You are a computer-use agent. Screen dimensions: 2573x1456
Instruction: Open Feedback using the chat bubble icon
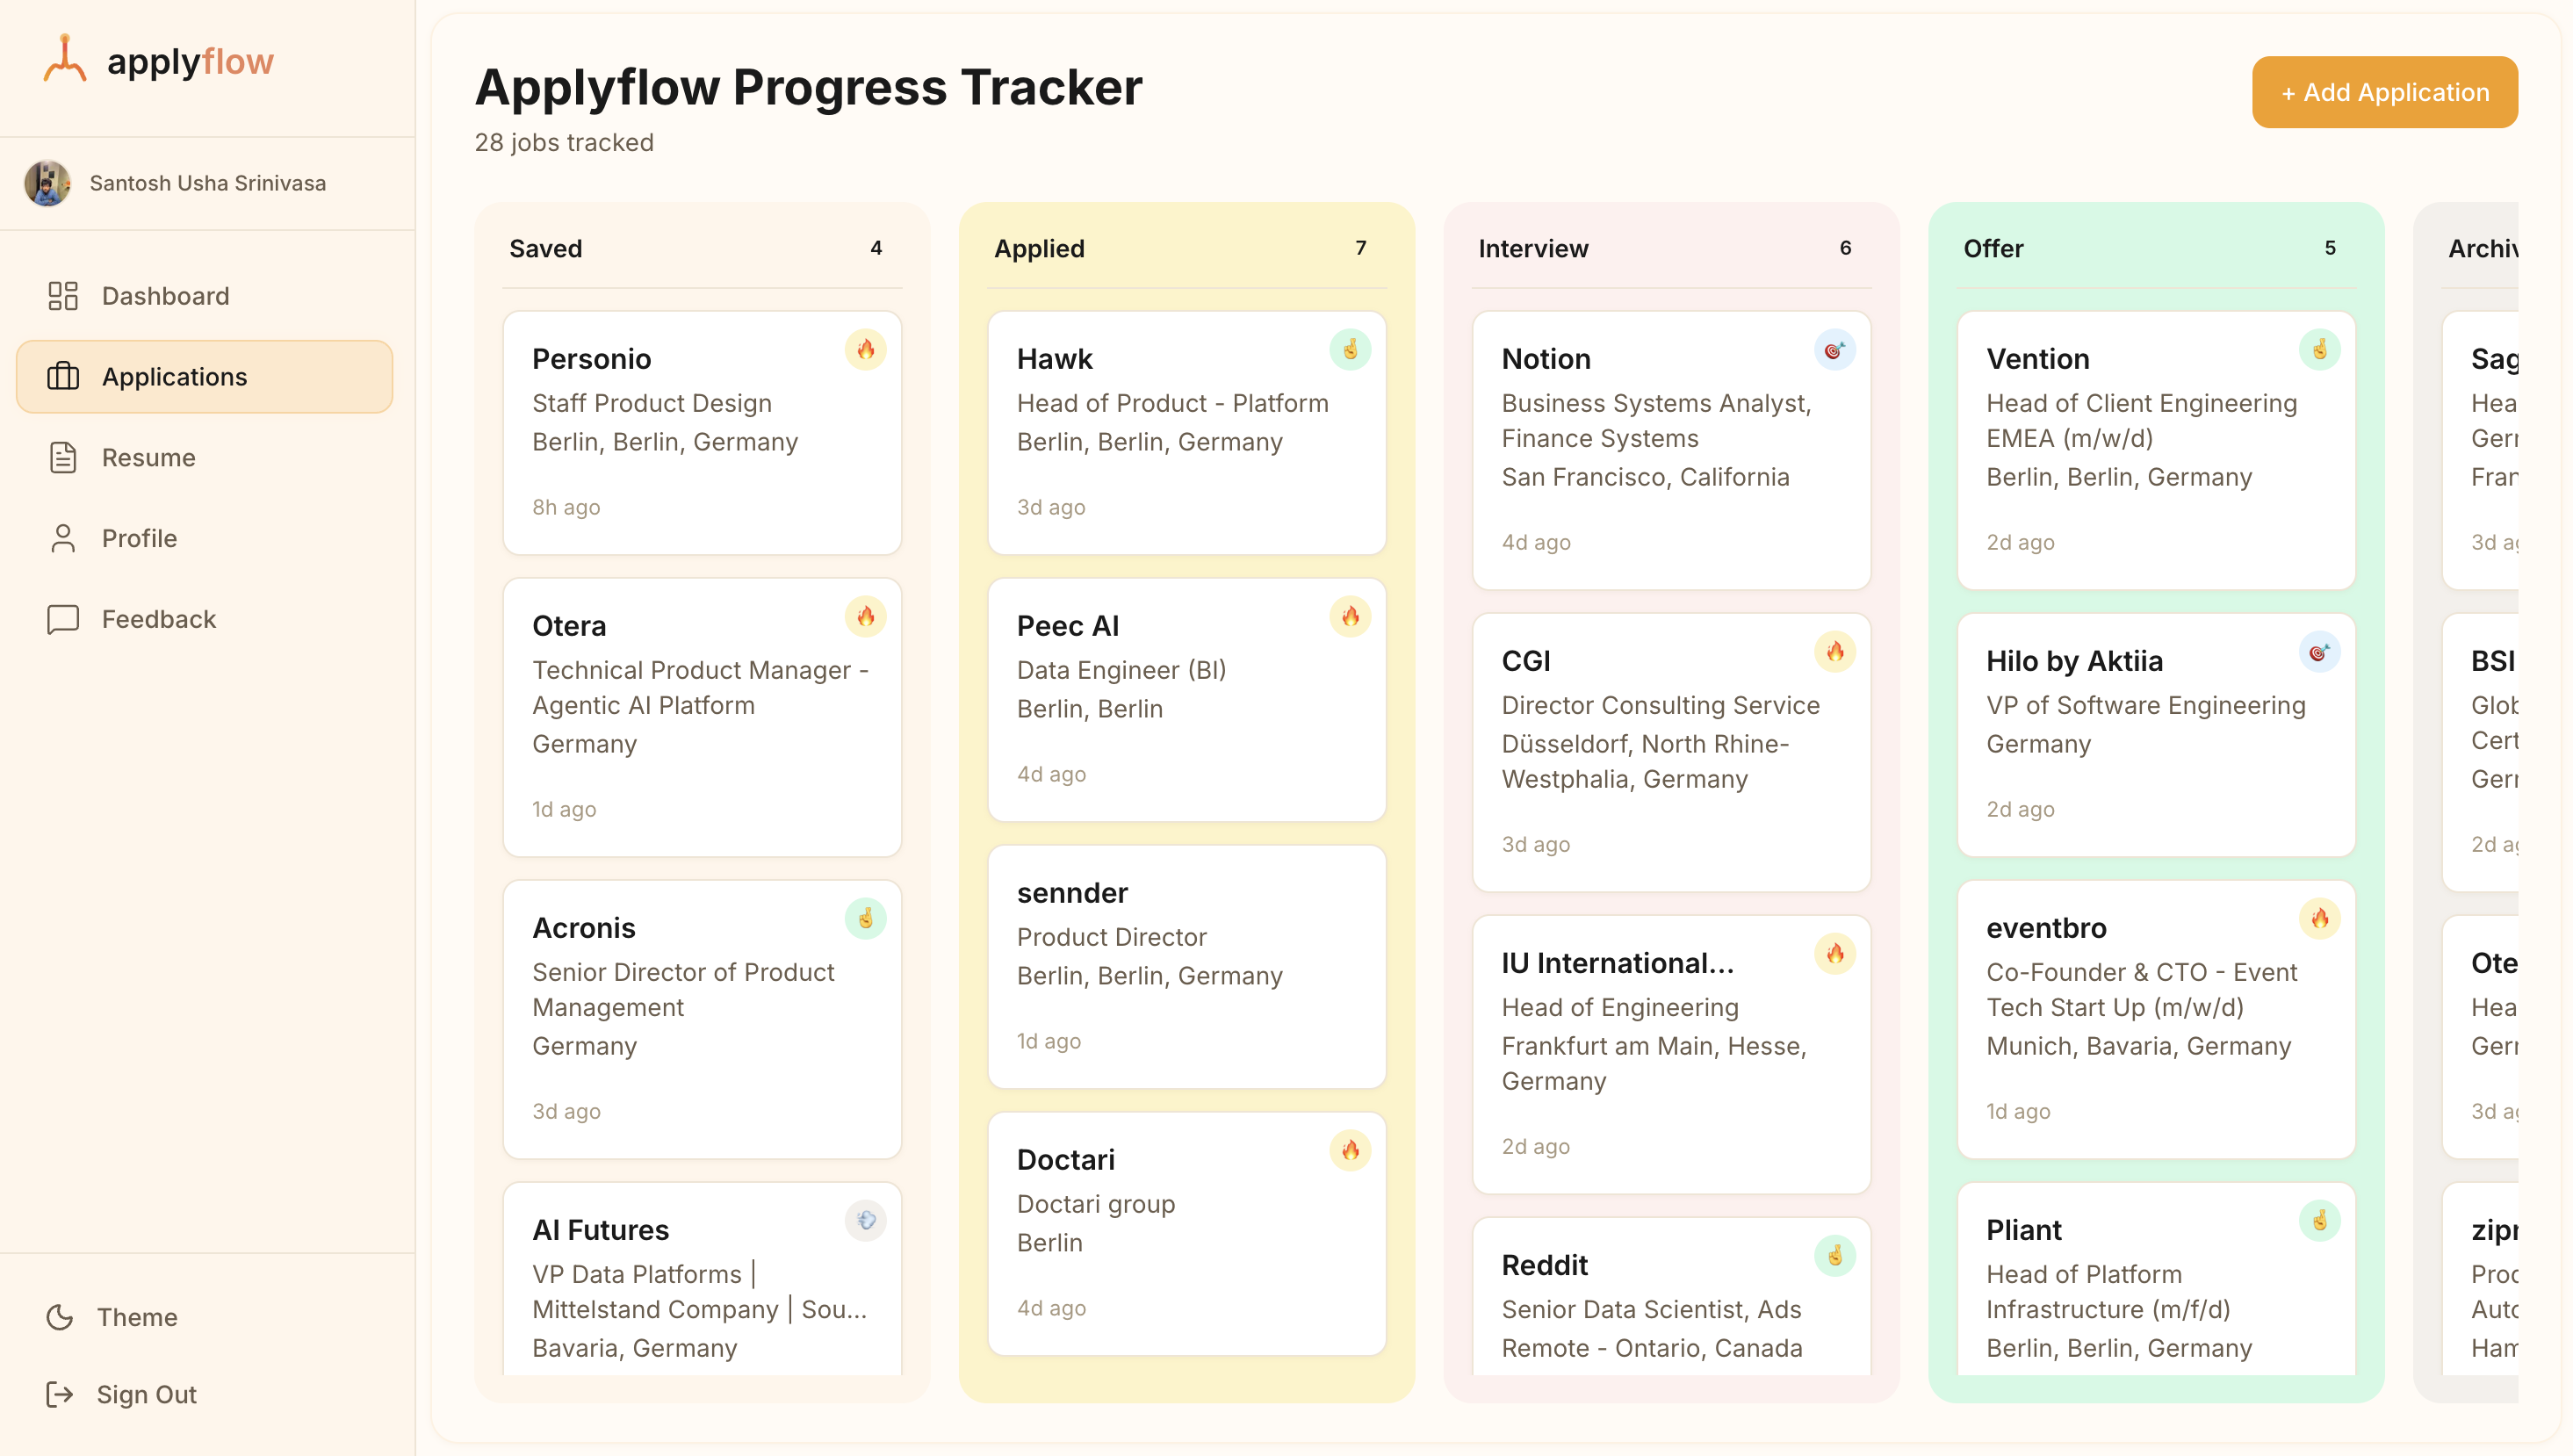coord(63,619)
